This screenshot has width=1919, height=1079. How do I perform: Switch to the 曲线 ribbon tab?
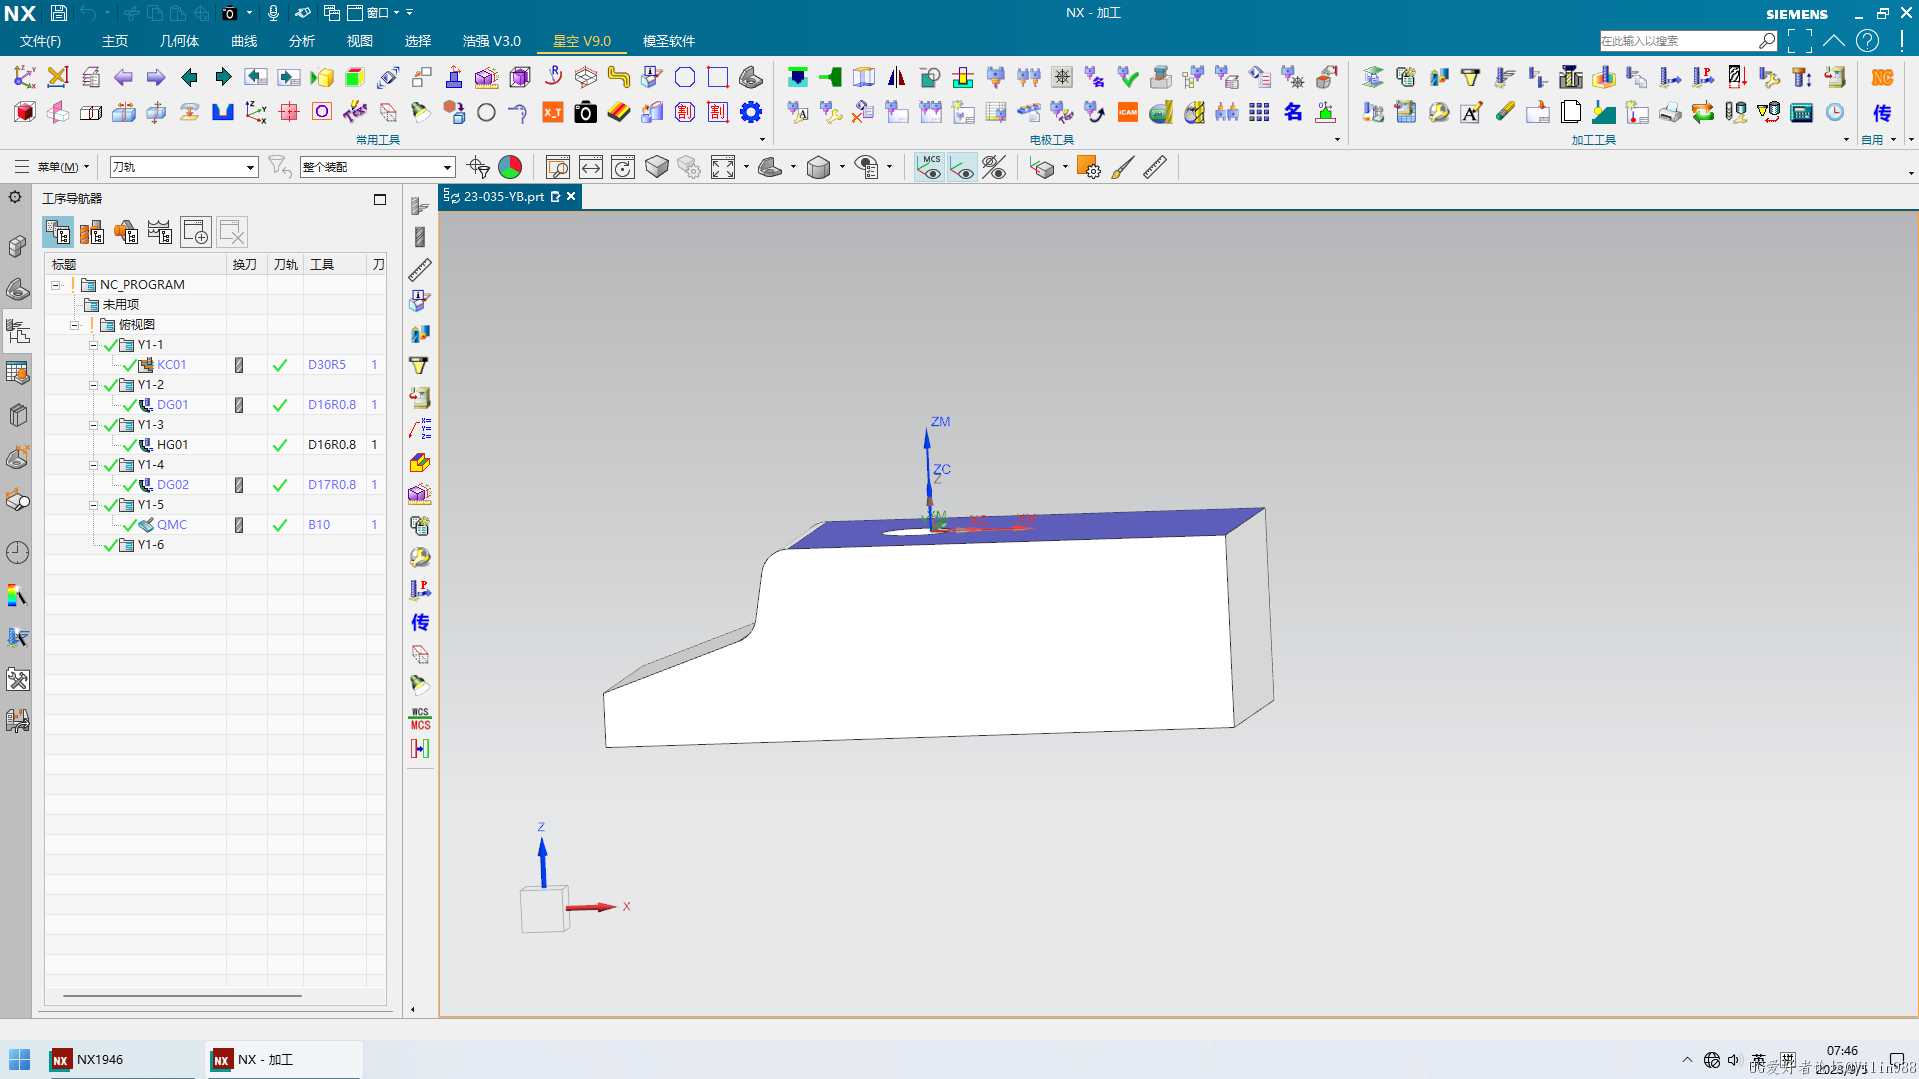click(244, 41)
